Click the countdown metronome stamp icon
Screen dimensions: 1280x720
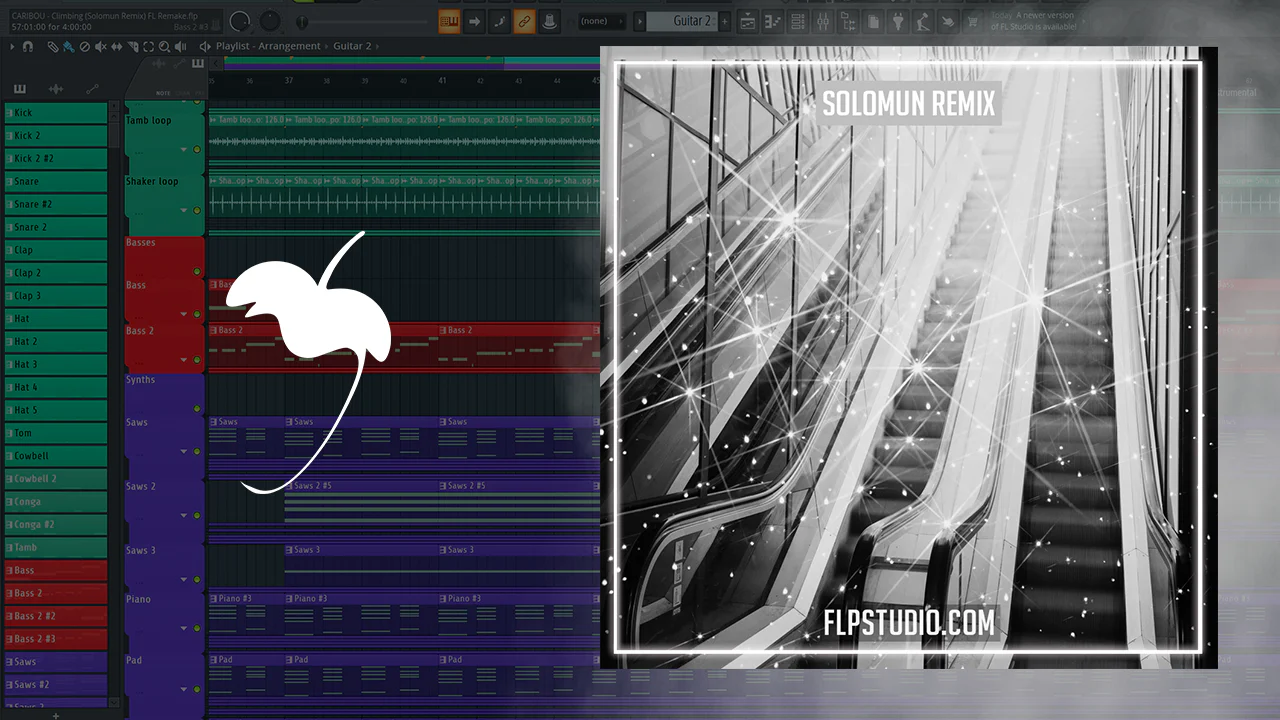pyautogui.click(x=548, y=21)
